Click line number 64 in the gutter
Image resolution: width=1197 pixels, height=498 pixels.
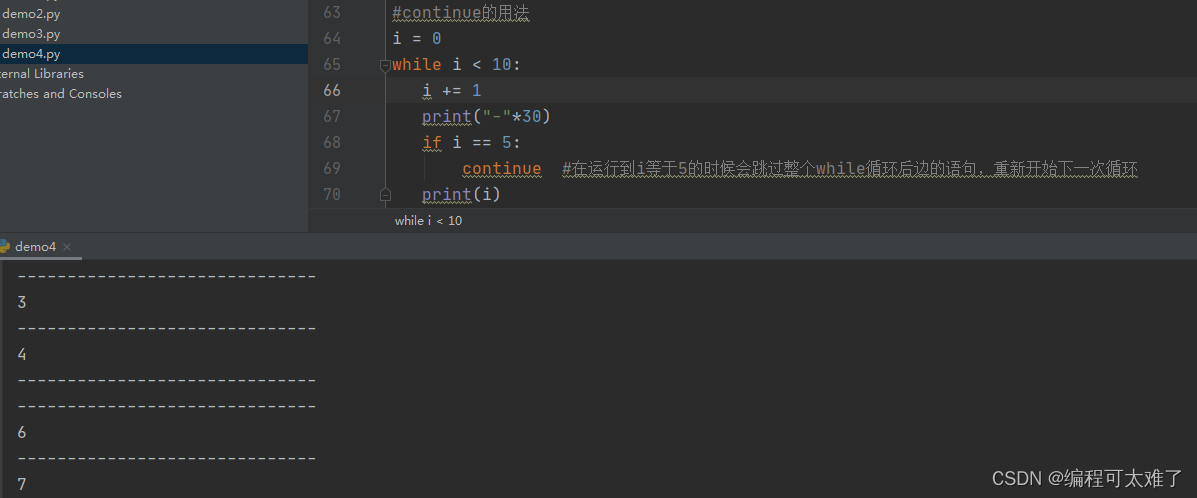tap(332, 38)
